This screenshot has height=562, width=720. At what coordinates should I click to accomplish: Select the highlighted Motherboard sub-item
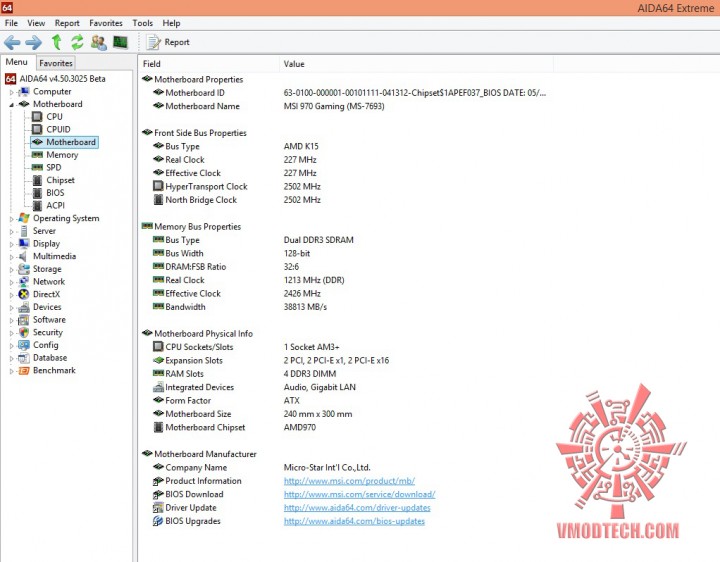pos(64,142)
